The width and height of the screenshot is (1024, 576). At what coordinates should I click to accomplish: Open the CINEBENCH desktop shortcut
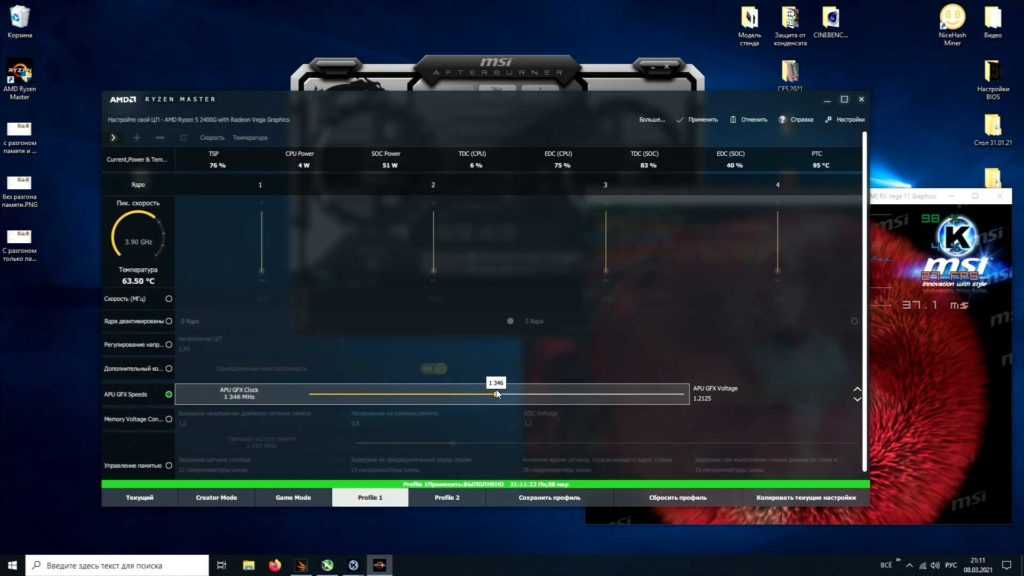pyautogui.click(x=830, y=18)
